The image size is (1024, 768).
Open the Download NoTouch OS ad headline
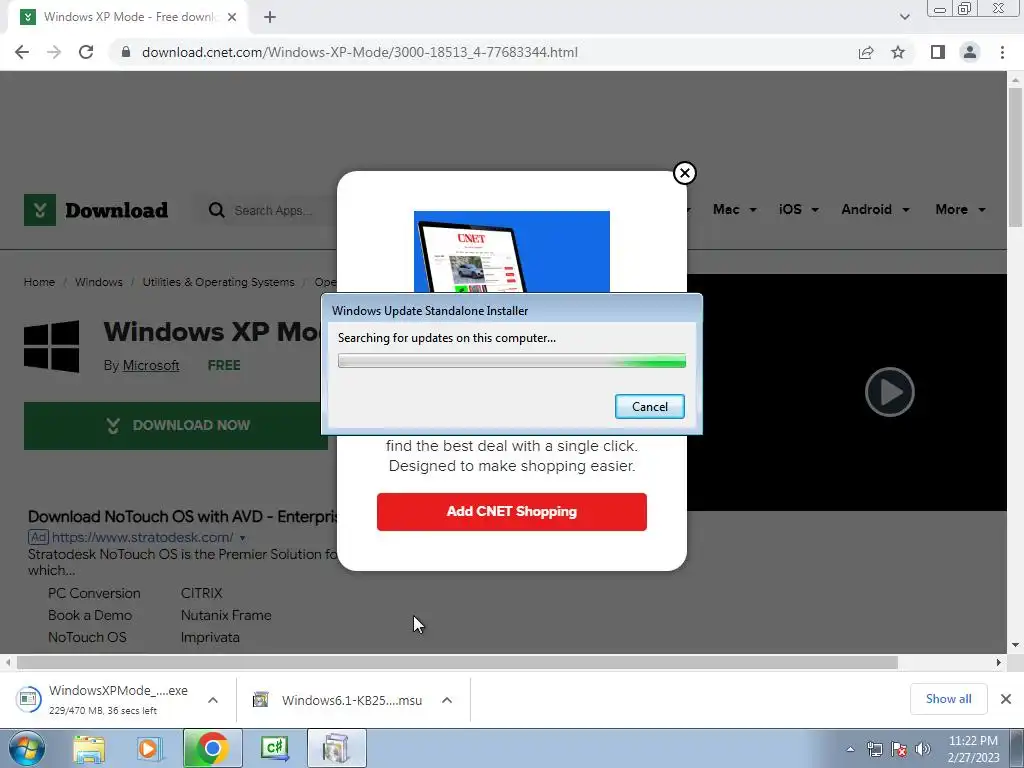point(183,517)
